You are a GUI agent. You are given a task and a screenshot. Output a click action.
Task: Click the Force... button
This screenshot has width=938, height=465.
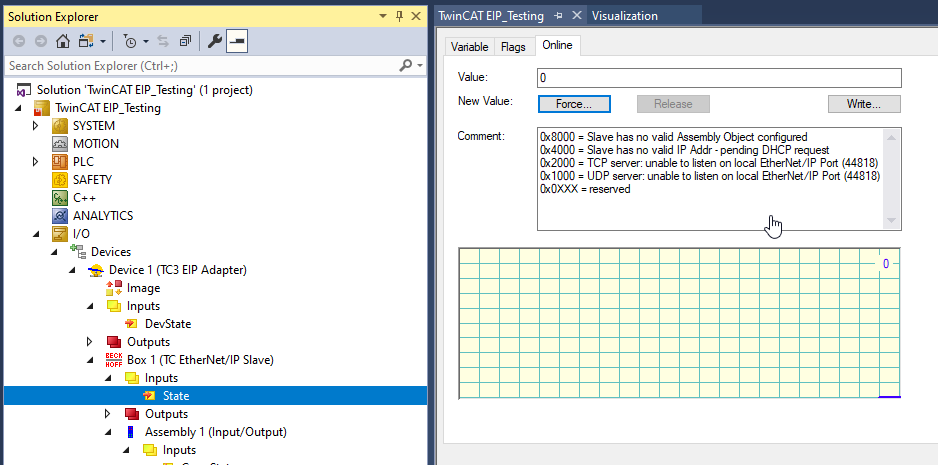coord(574,104)
